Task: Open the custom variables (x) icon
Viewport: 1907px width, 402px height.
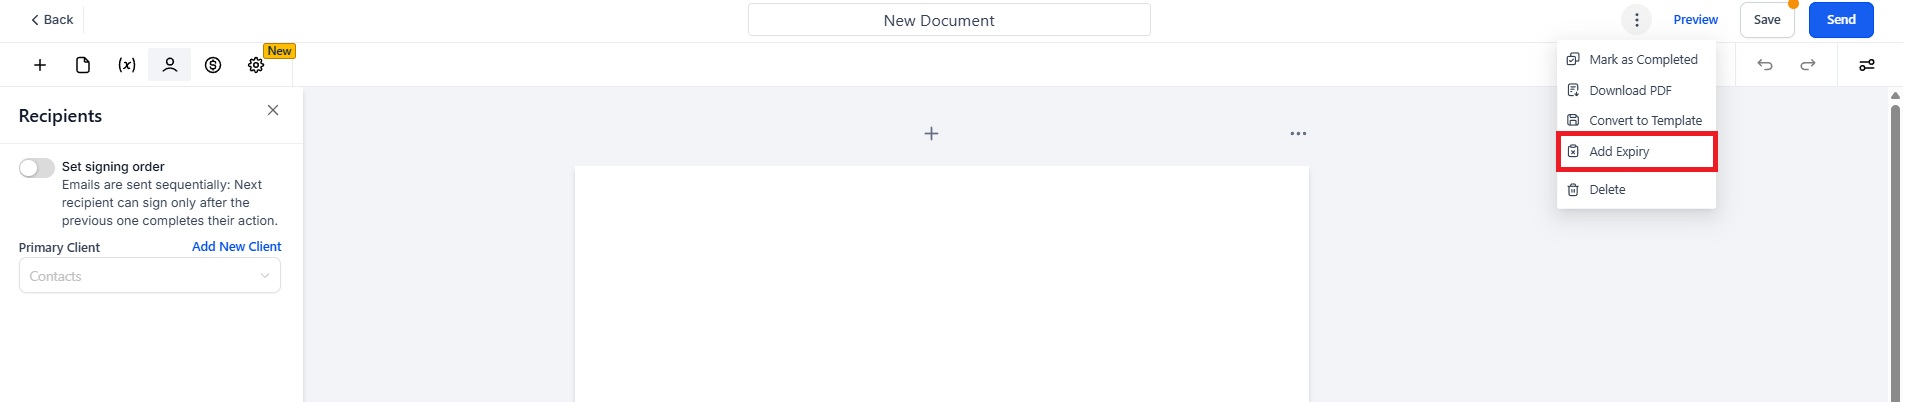Action: [127, 65]
